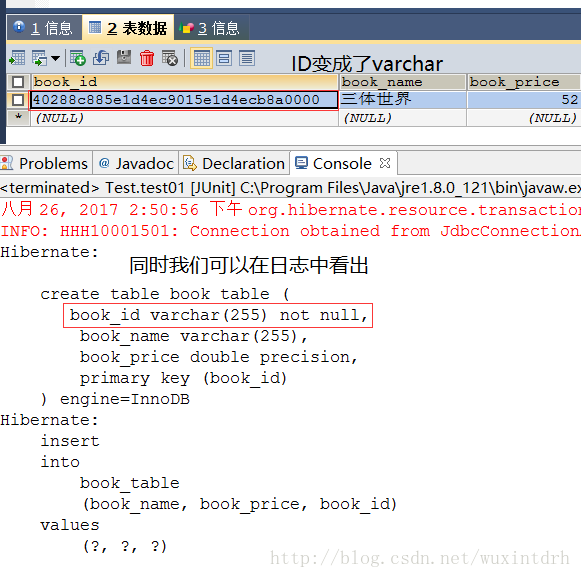
Task: Click the duplicate current row icon
Action: click(101, 58)
